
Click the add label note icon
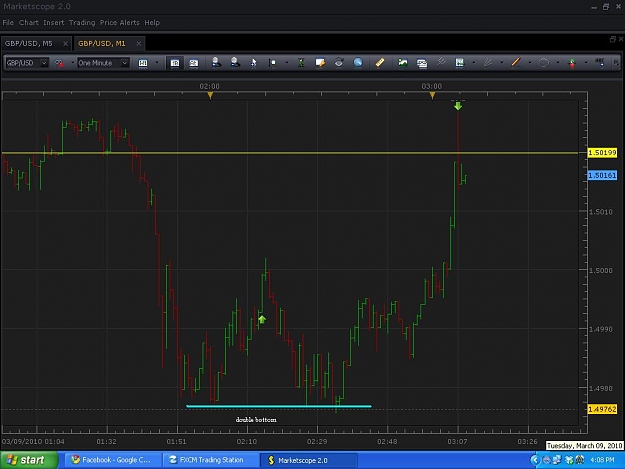tap(320, 63)
